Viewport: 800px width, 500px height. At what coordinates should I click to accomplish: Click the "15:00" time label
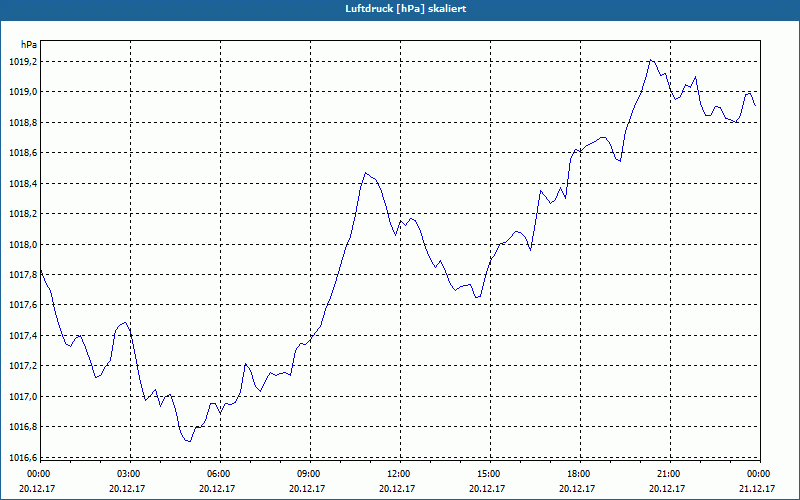click(490, 474)
